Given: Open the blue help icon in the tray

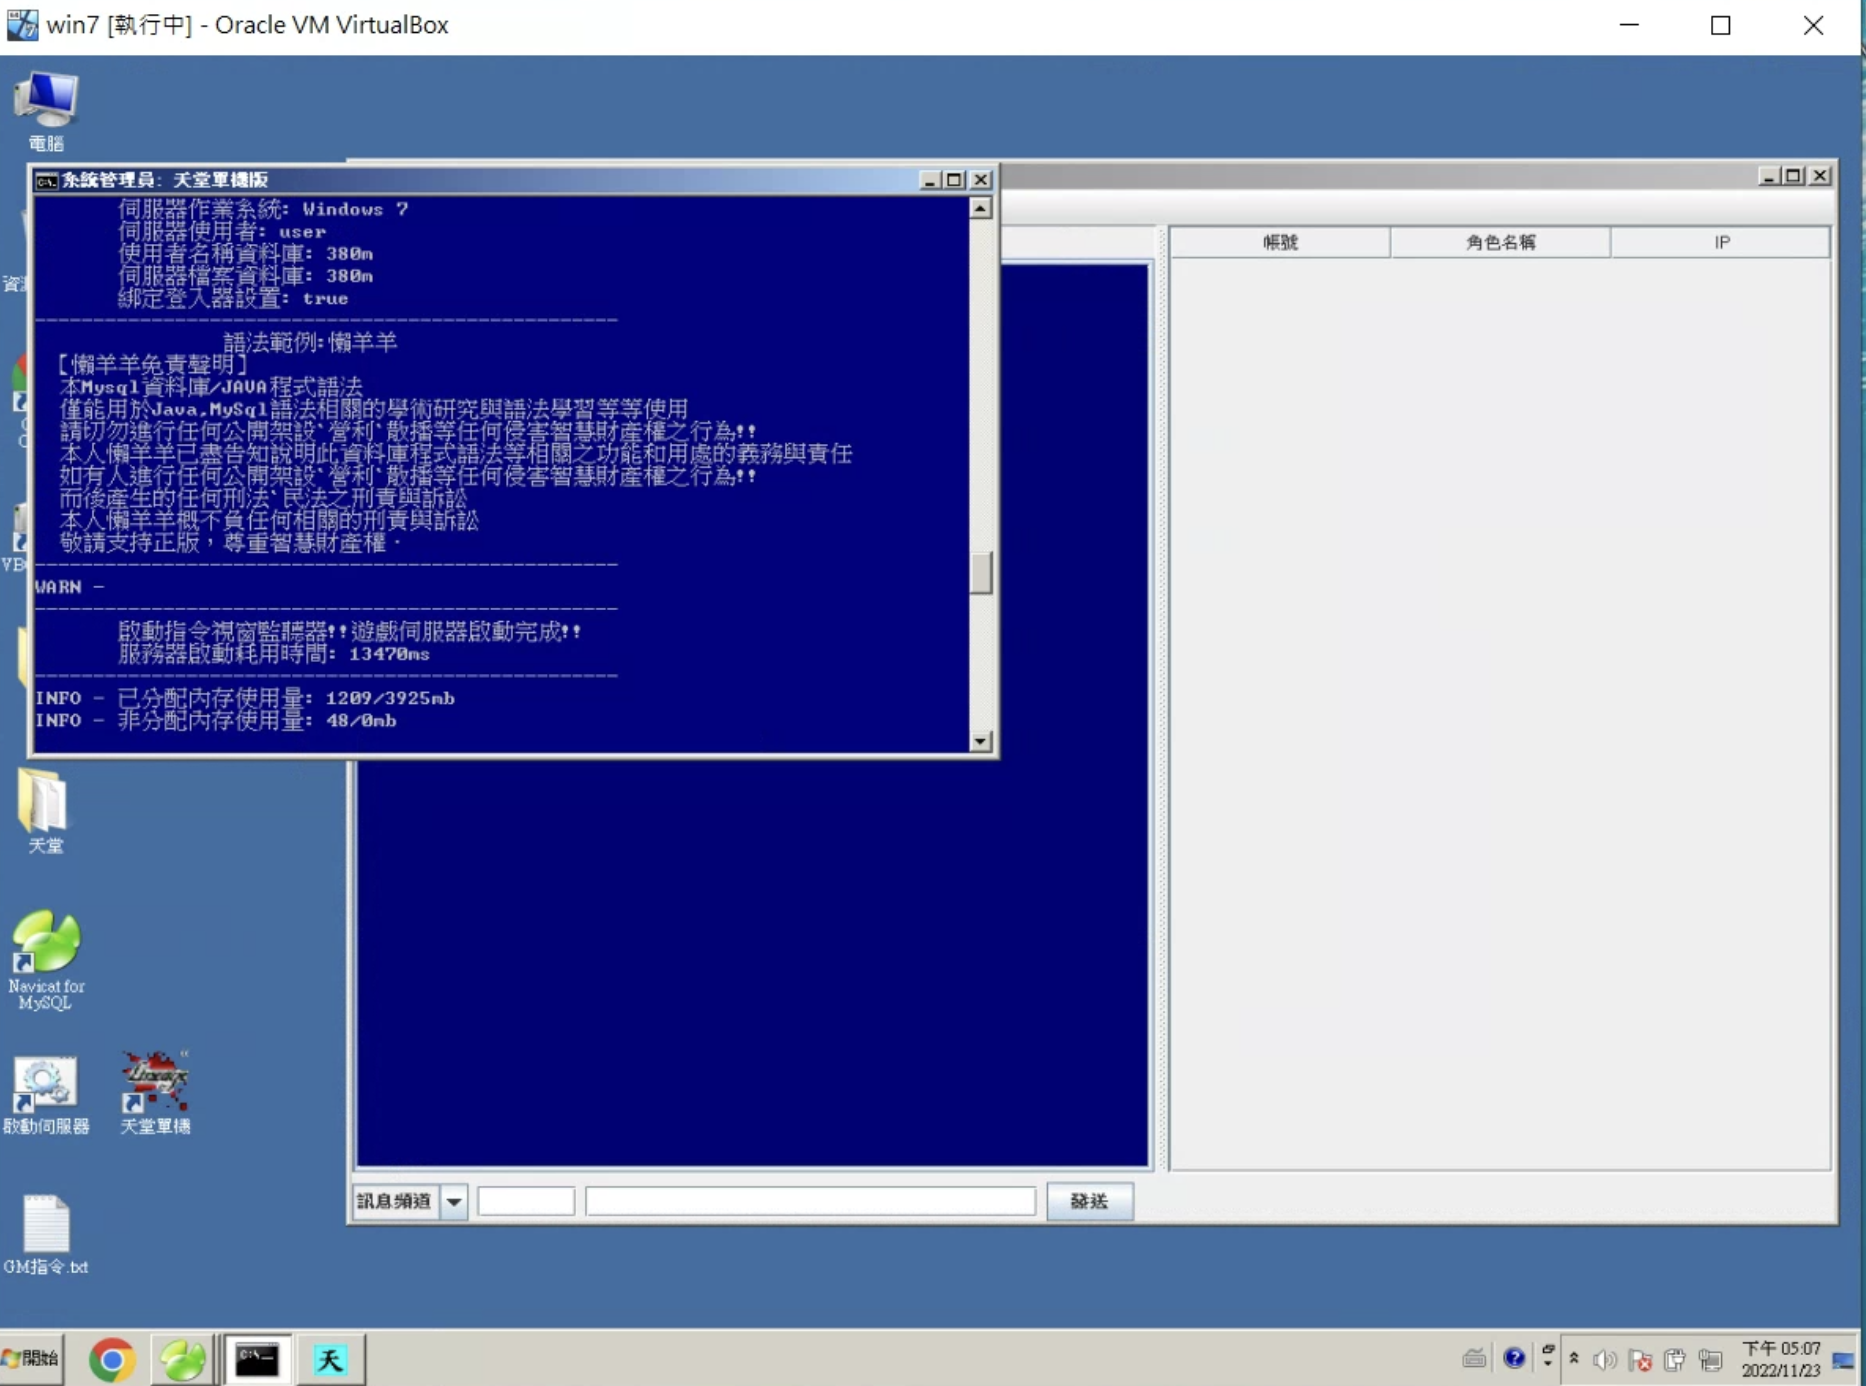Looking at the screenshot, I should coord(1514,1358).
